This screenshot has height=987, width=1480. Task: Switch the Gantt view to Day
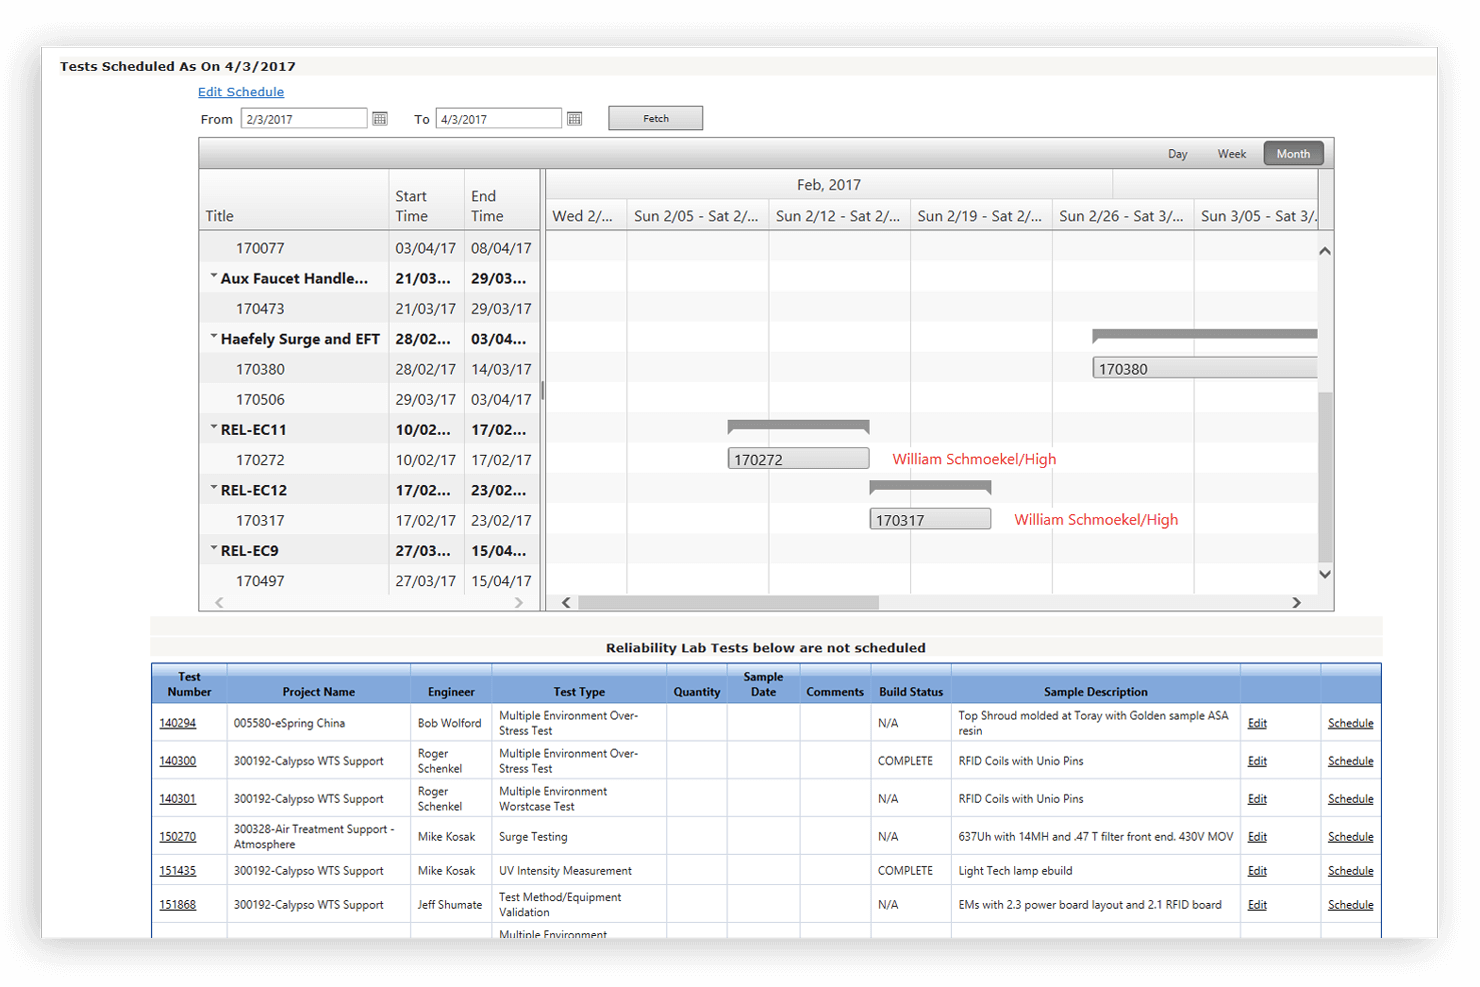coord(1177,153)
